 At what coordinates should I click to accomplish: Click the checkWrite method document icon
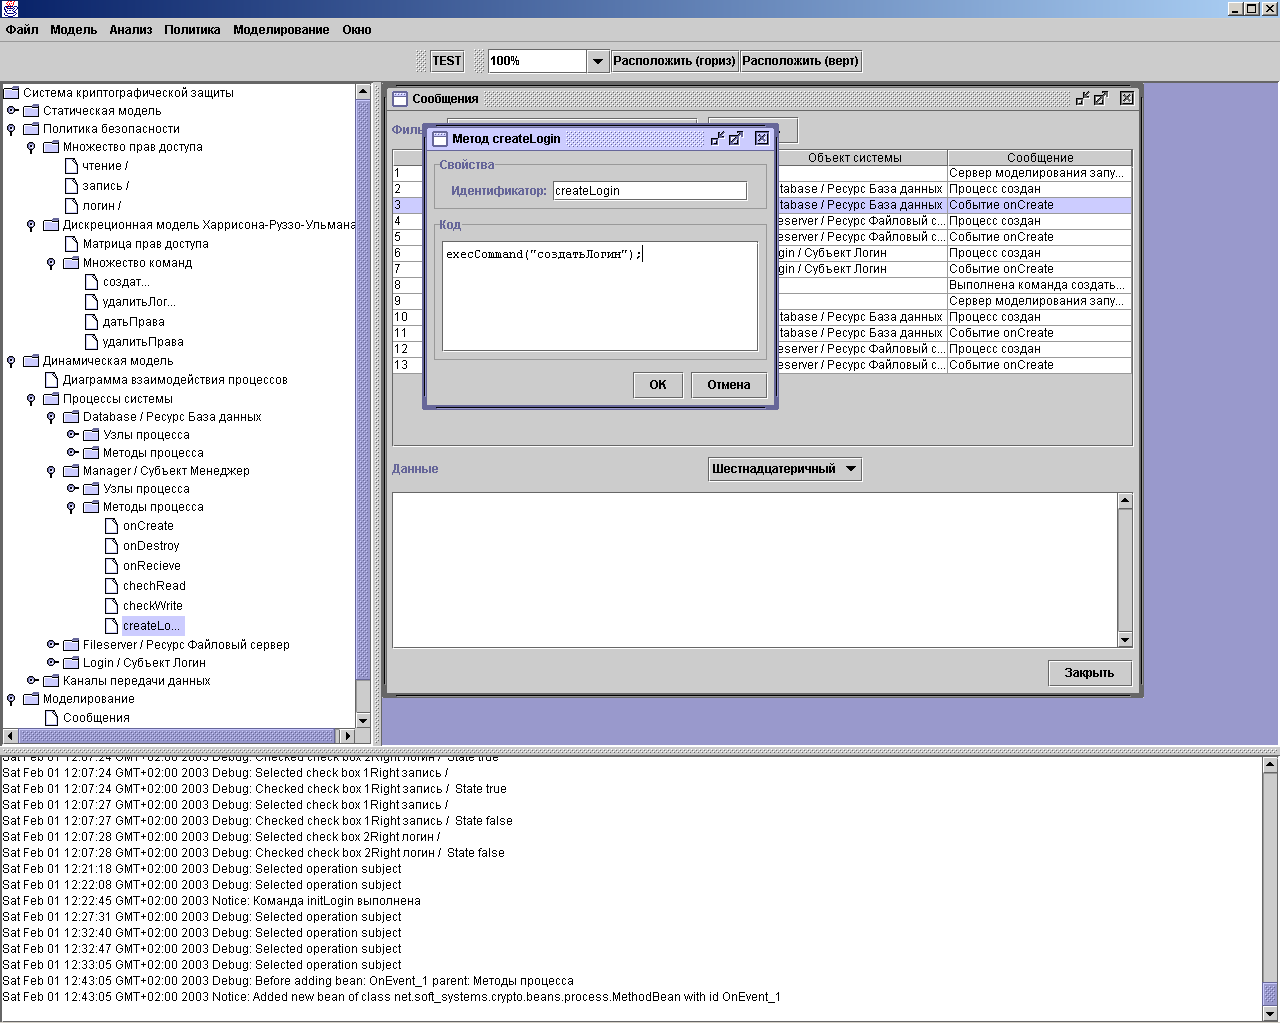(111, 606)
